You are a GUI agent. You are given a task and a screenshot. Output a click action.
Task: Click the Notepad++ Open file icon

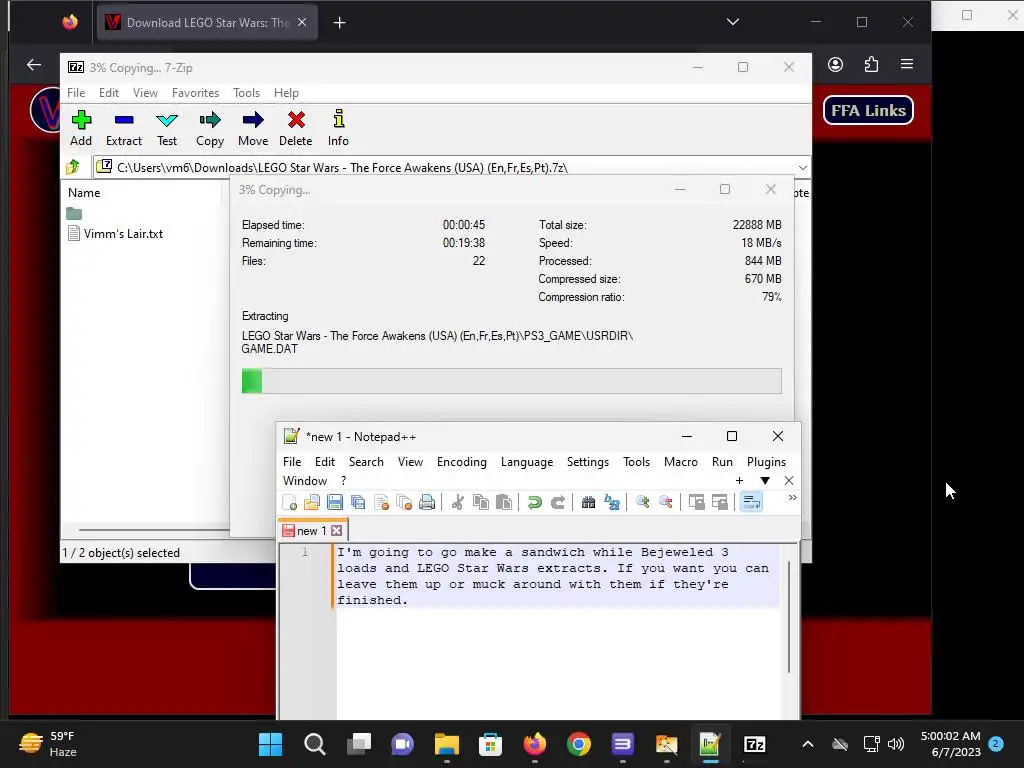(x=312, y=502)
